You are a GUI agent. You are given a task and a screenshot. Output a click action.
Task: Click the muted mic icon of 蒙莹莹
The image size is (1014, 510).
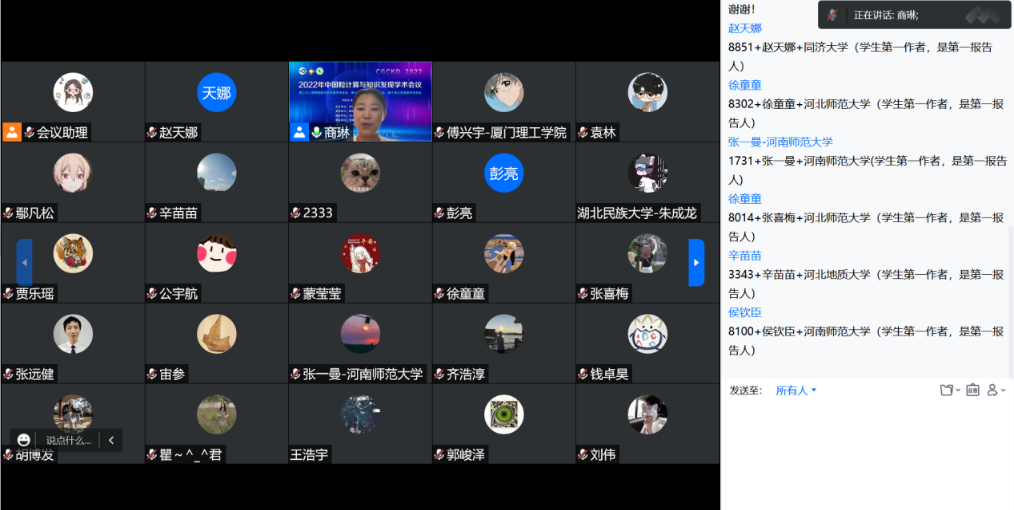click(x=296, y=293)
